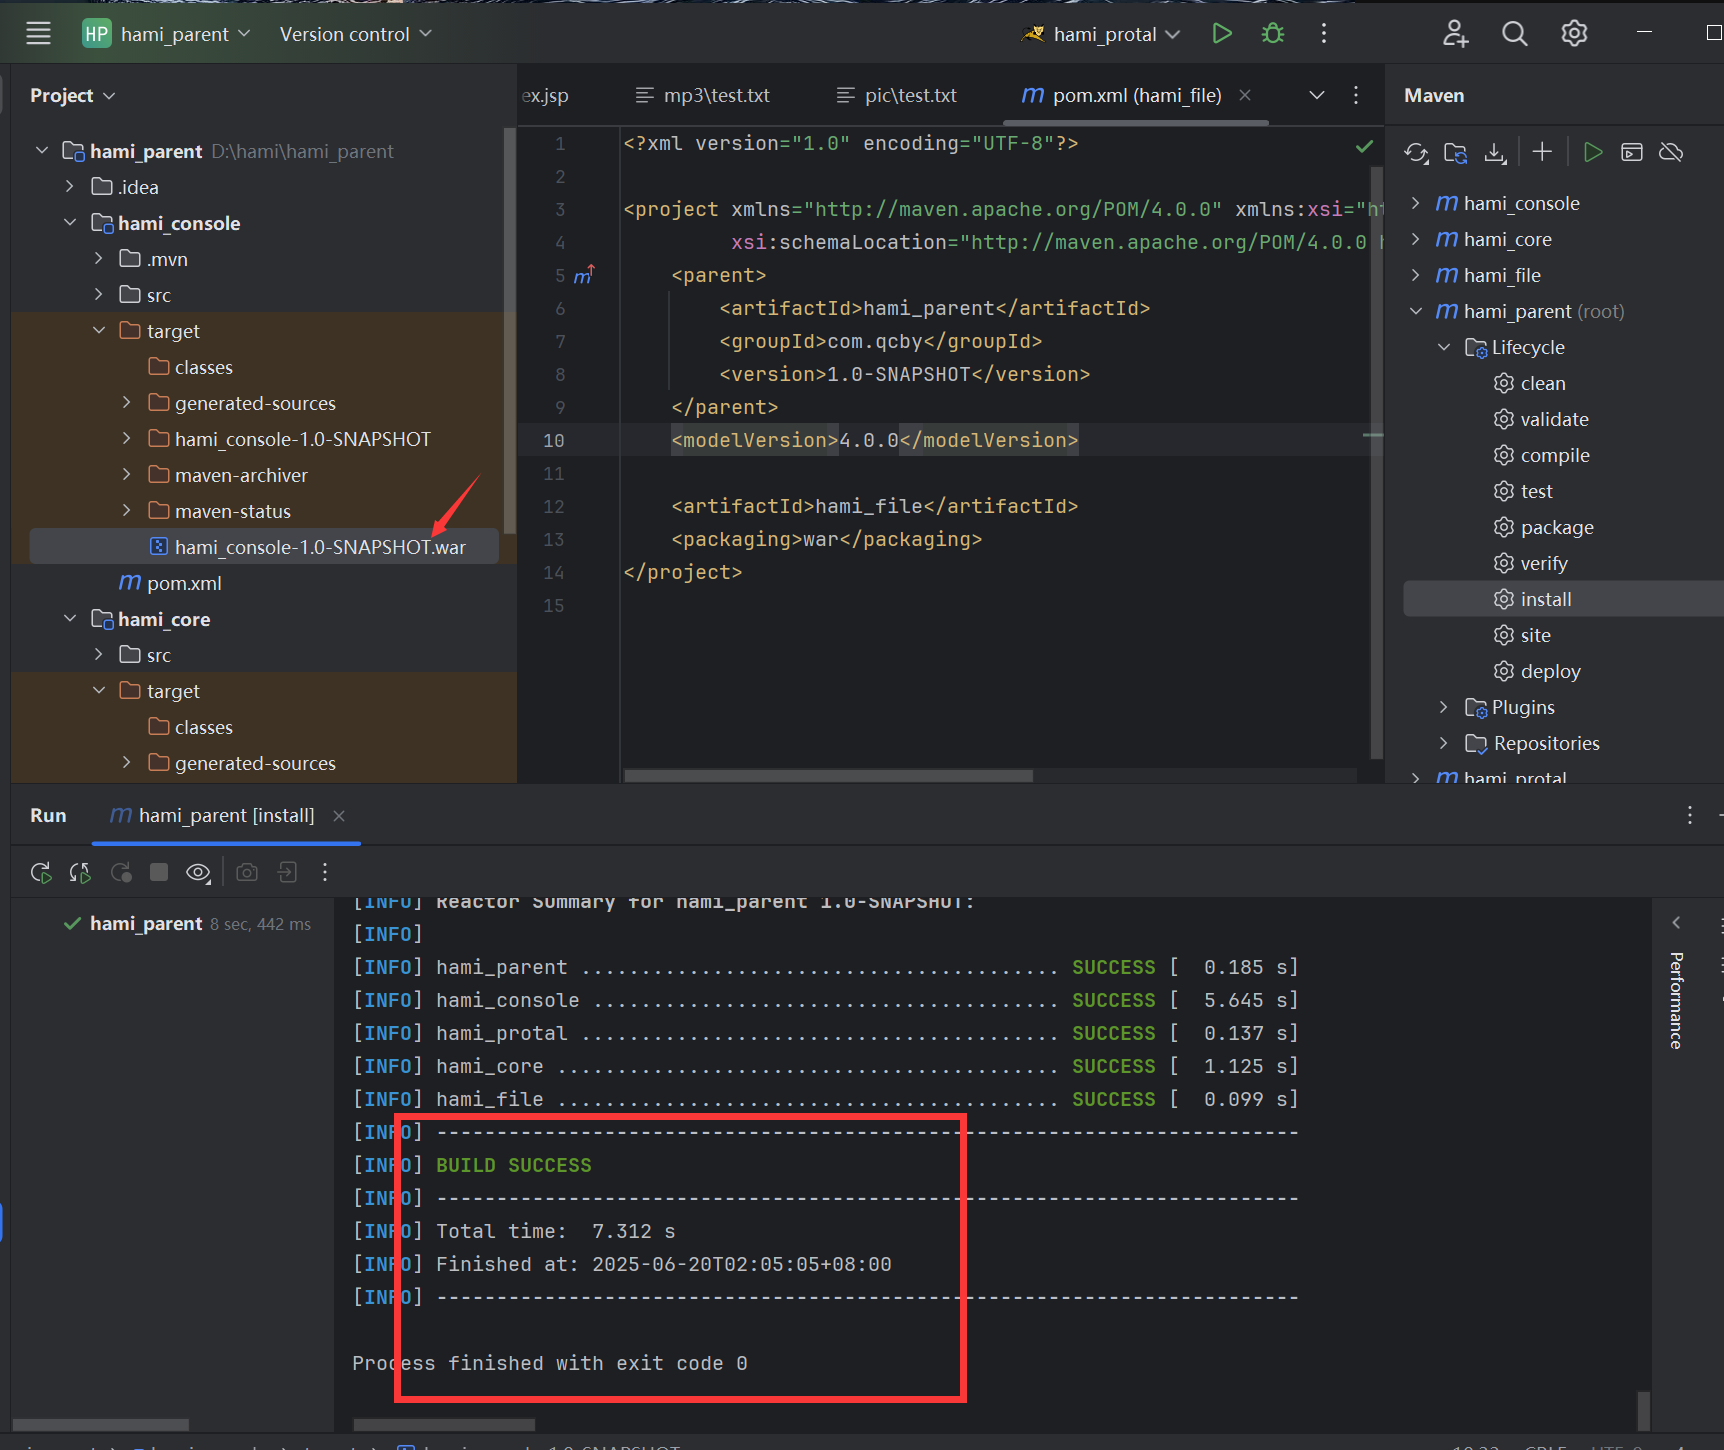Switch to mp3\test.txt tab
The height and width of the screenshot is (1450, 1724).
[703, 95]
